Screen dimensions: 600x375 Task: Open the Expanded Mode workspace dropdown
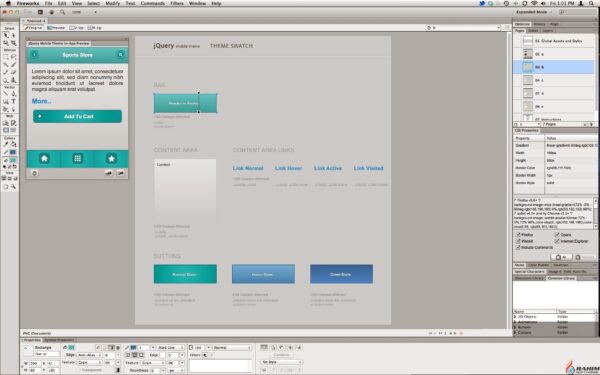tap(534, 12)
